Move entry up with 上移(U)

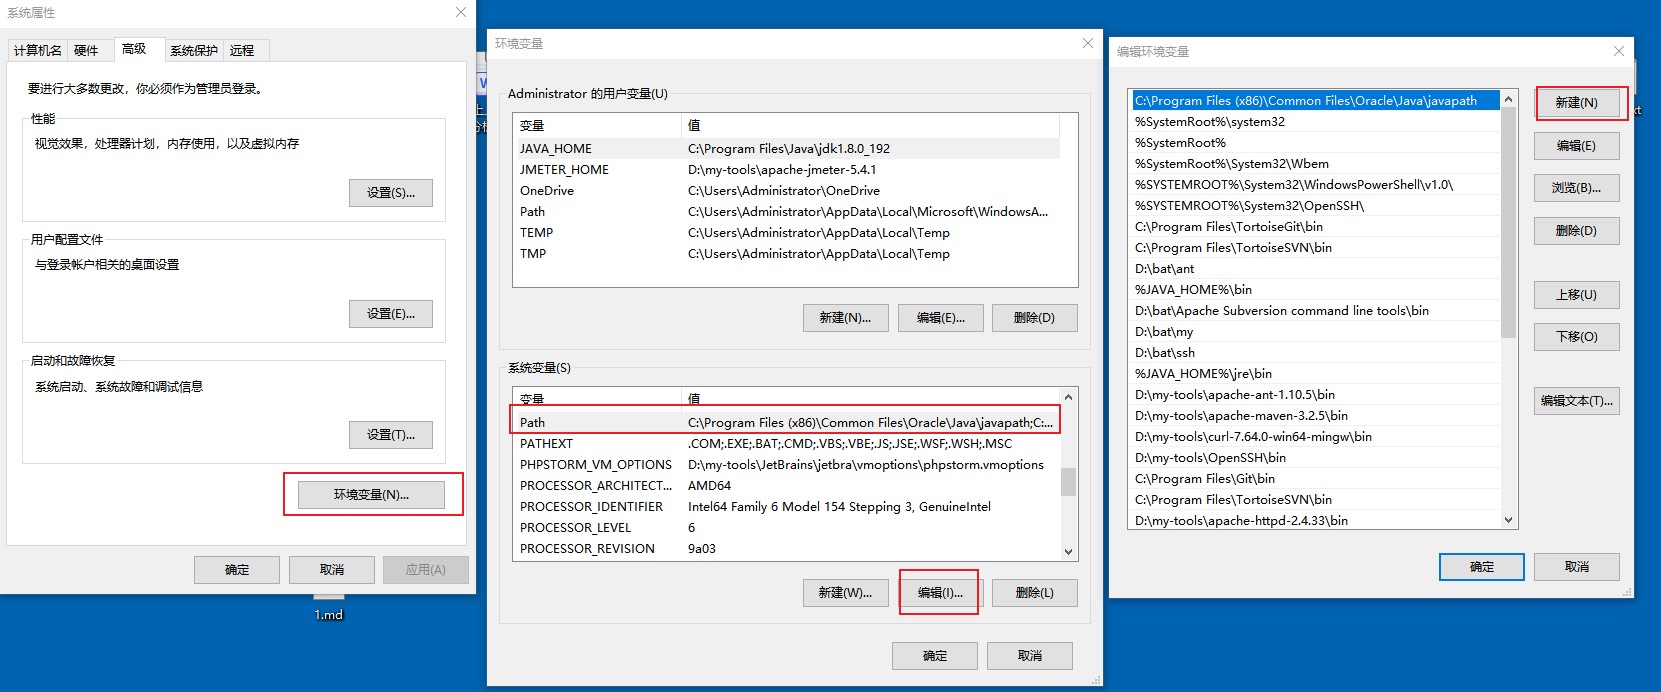click(1576, 294)
